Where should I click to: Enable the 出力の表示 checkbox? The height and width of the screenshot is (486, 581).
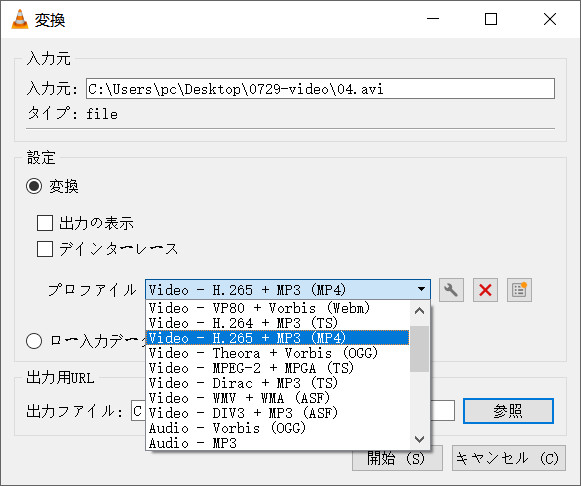coord(45,223)
